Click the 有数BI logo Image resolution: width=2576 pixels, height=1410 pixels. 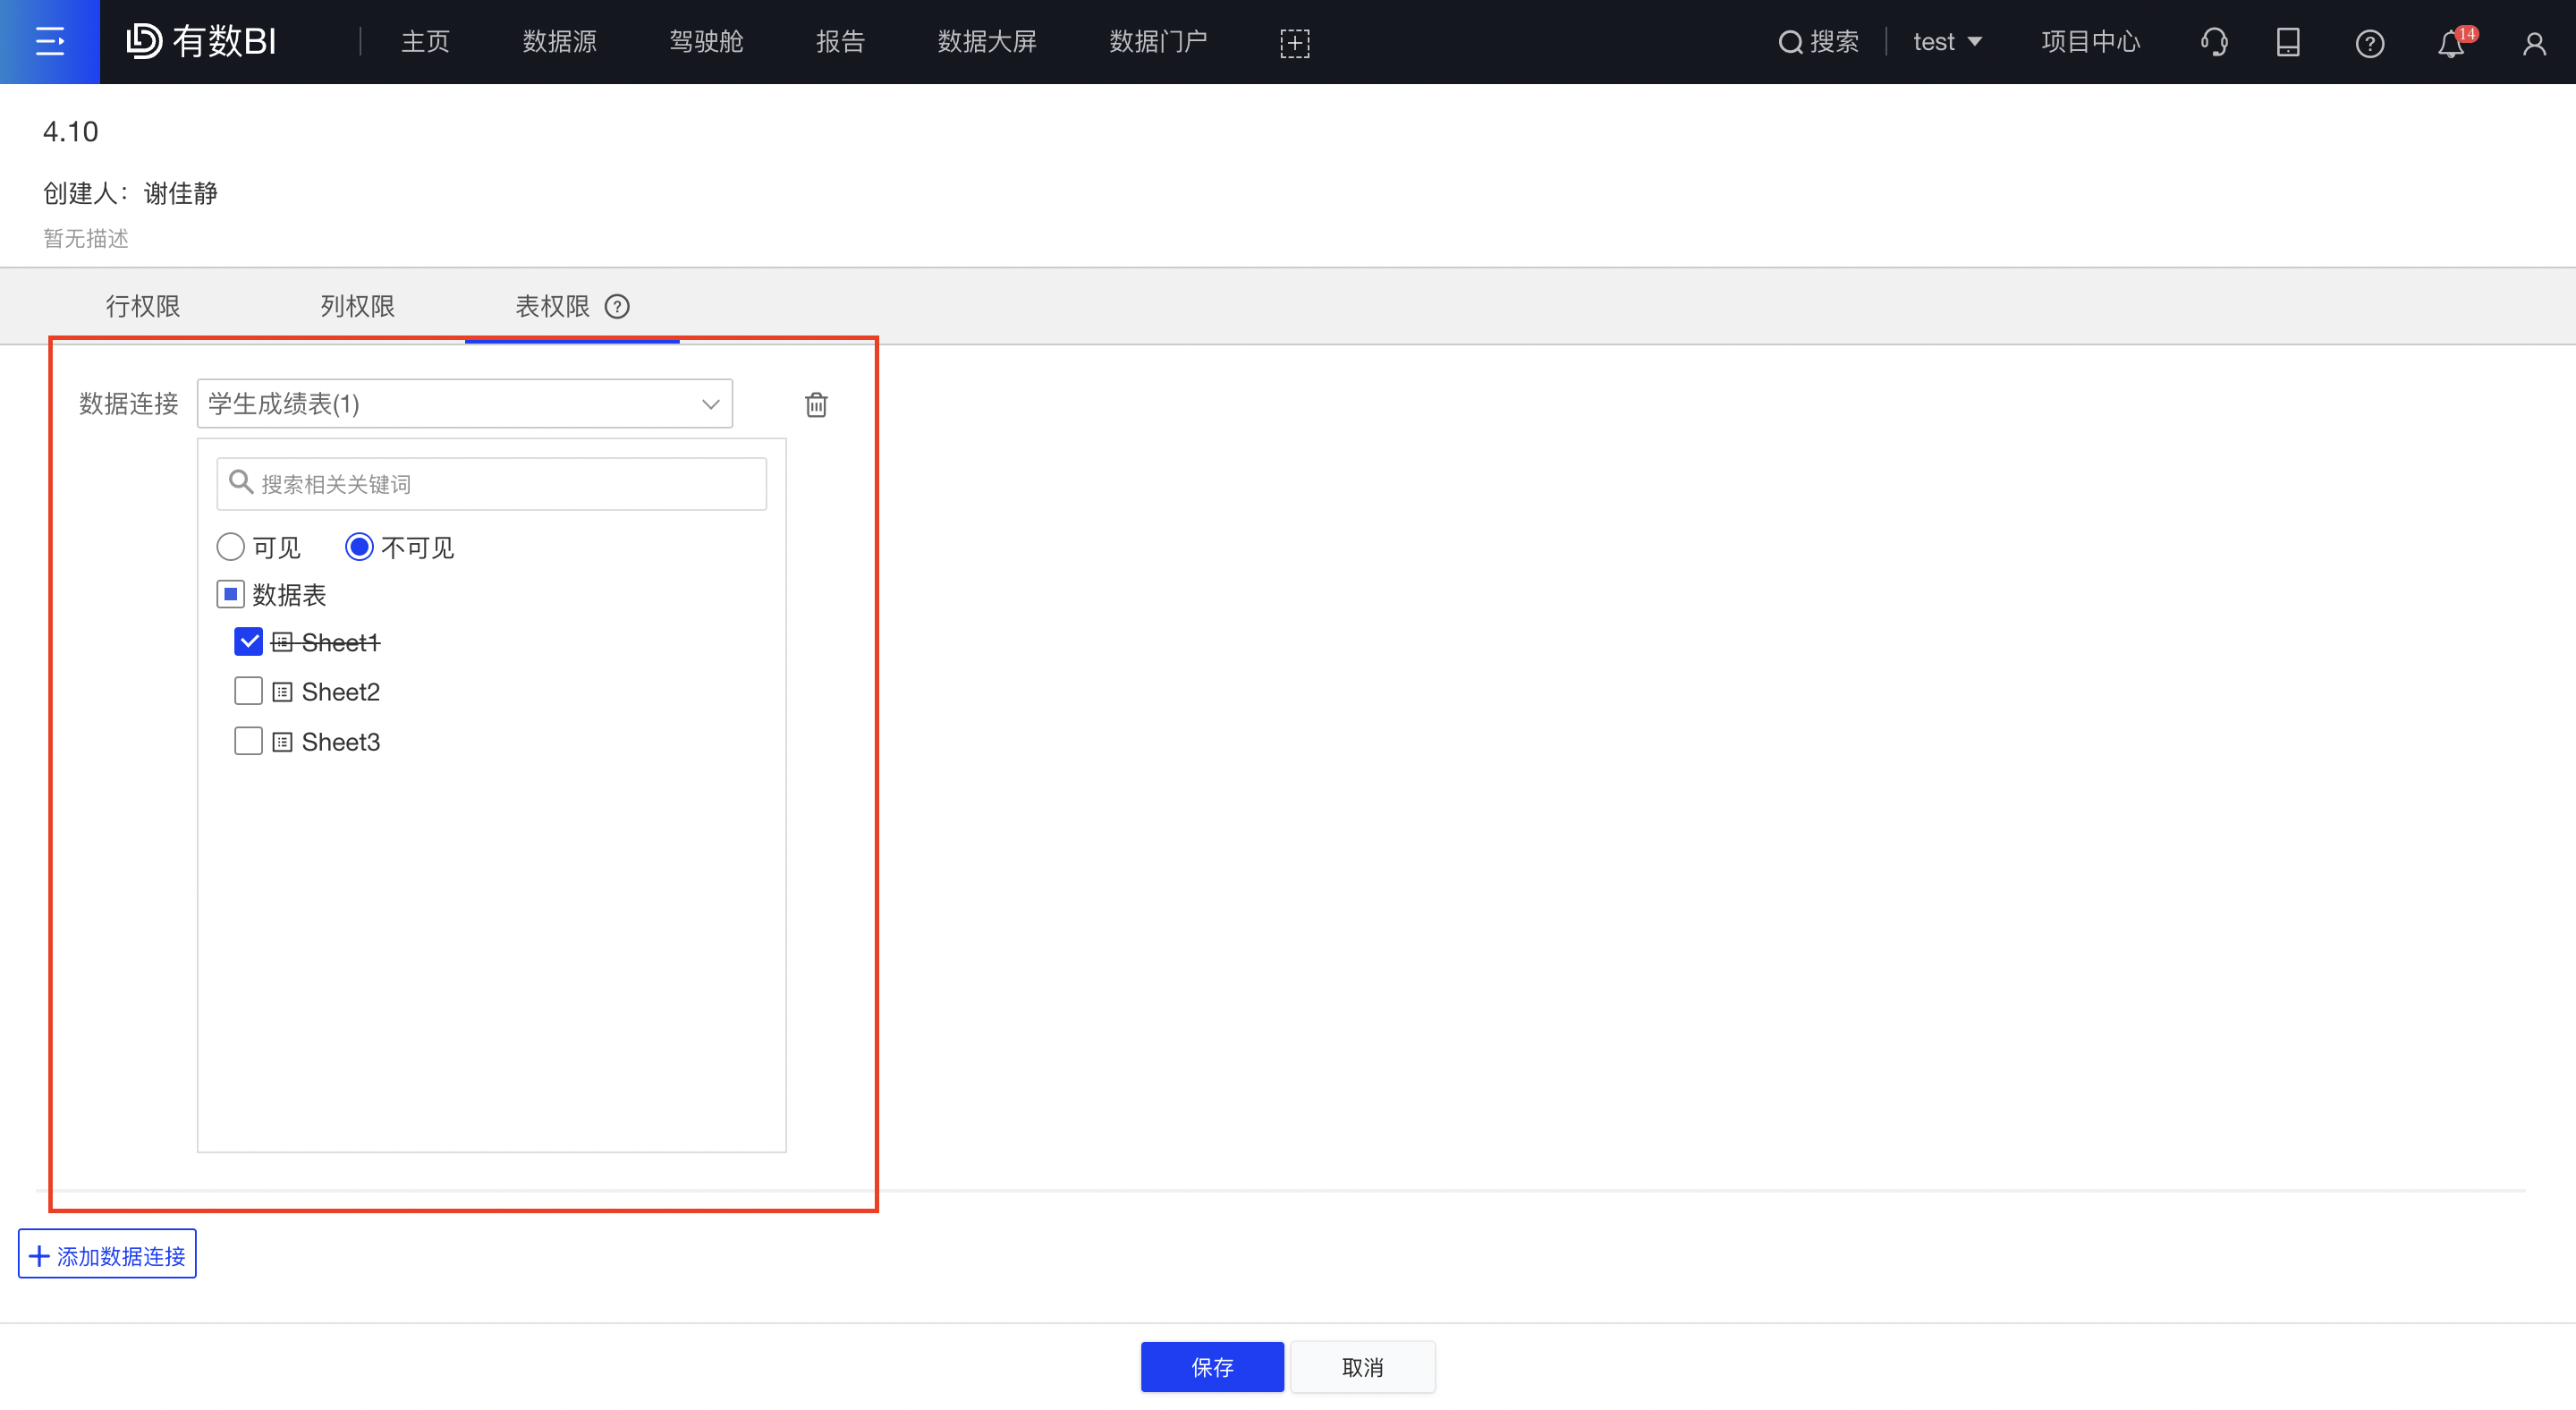point(203,41)
